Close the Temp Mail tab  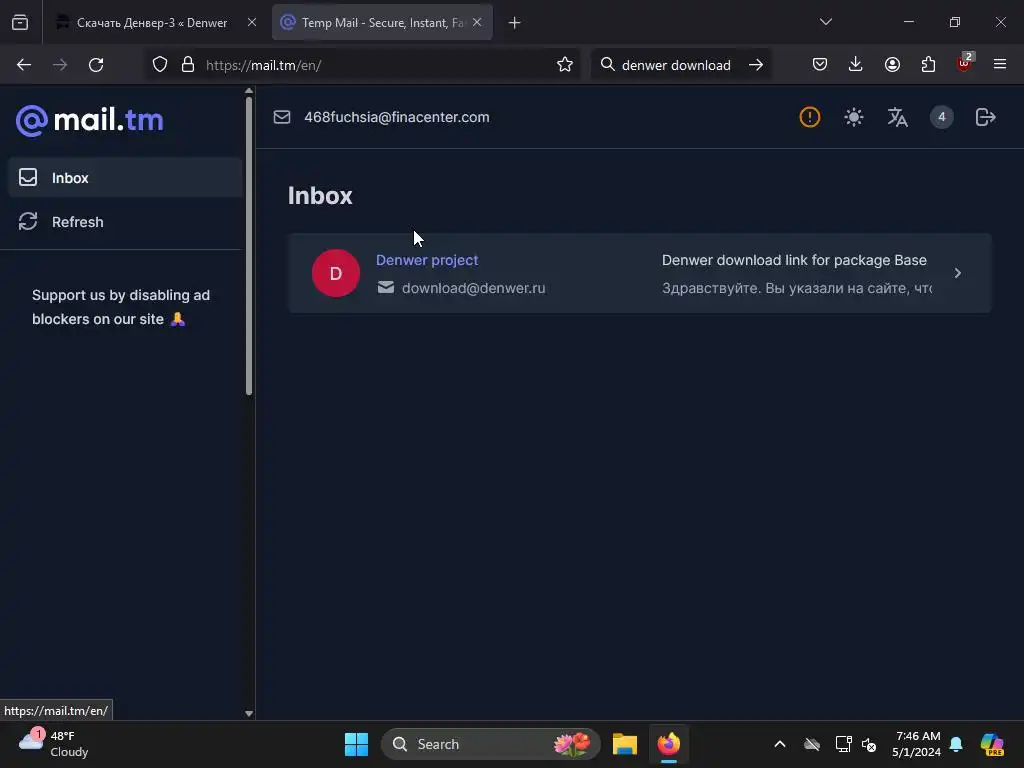pos(477,22)
